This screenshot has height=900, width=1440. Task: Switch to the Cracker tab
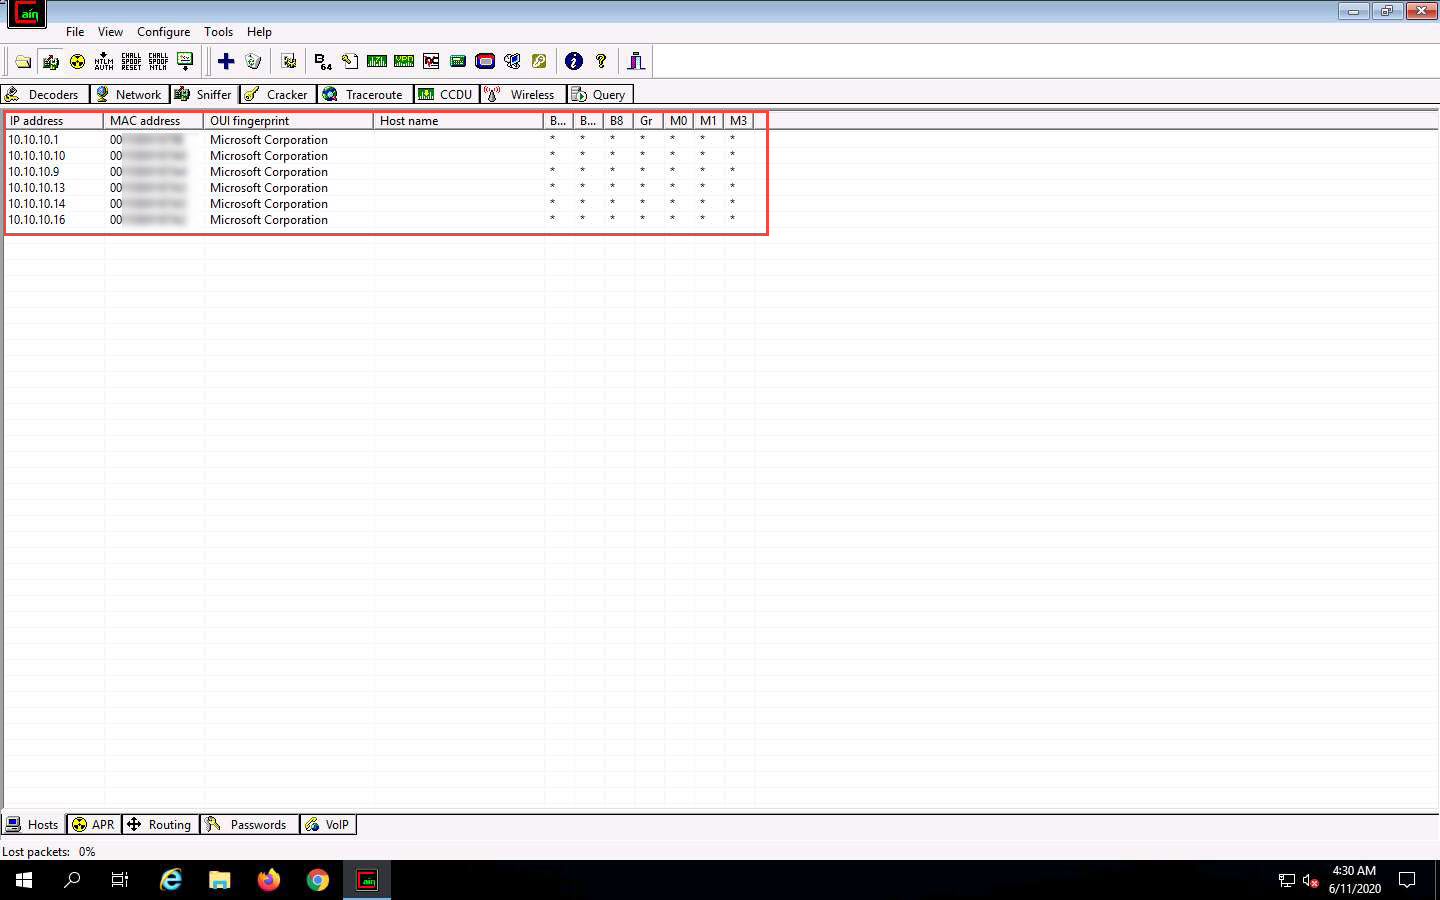pyautogui.click(x=278, y=94)
